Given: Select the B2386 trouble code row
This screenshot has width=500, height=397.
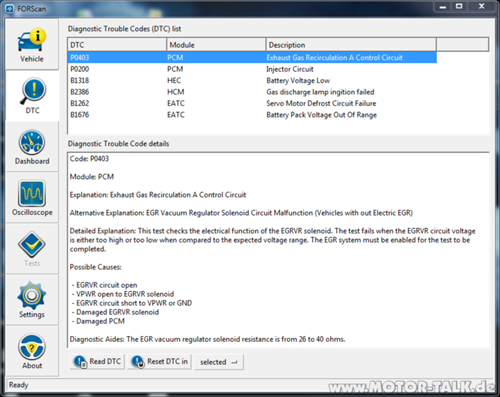Looking at the screenshot, I should (x=252, y=92).
